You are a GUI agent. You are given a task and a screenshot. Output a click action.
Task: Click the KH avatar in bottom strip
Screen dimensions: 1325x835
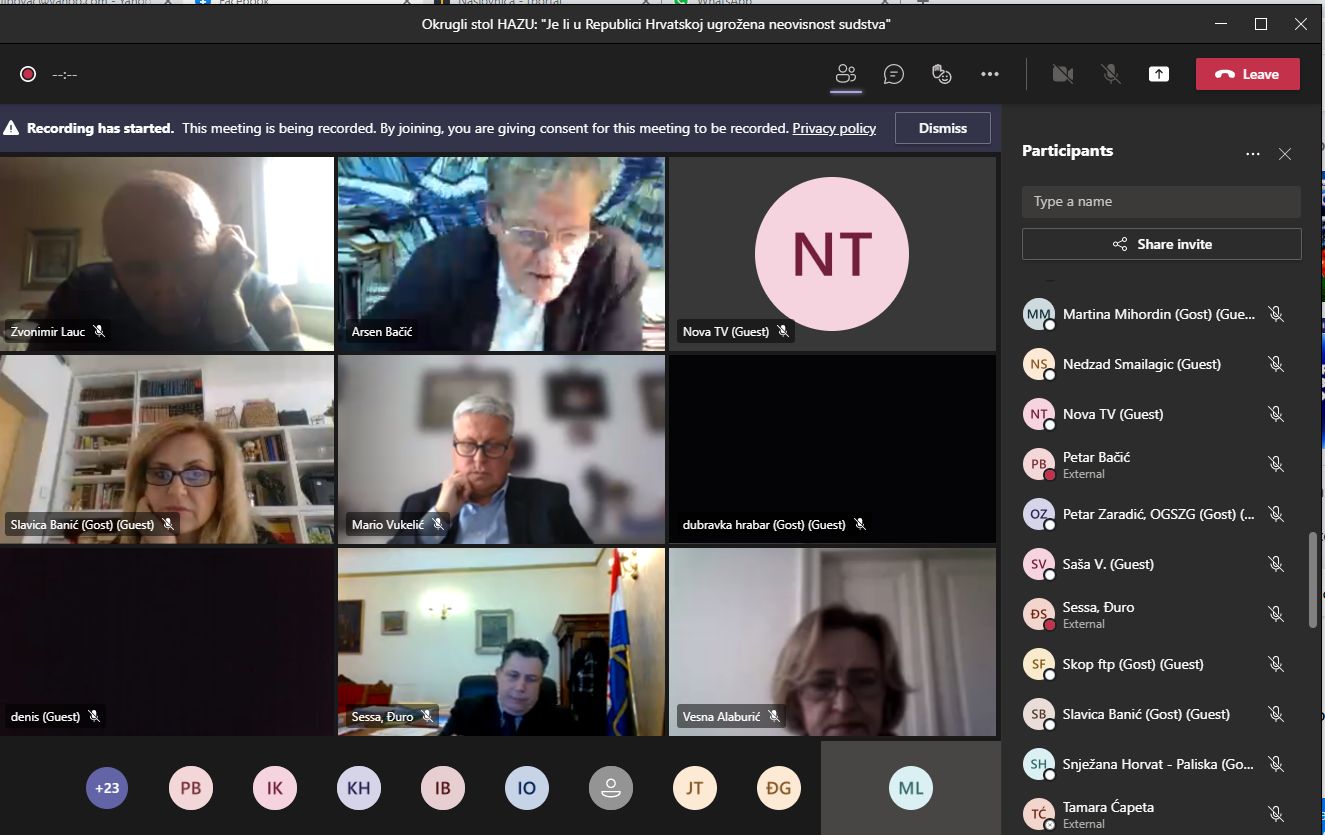[359, 788]
